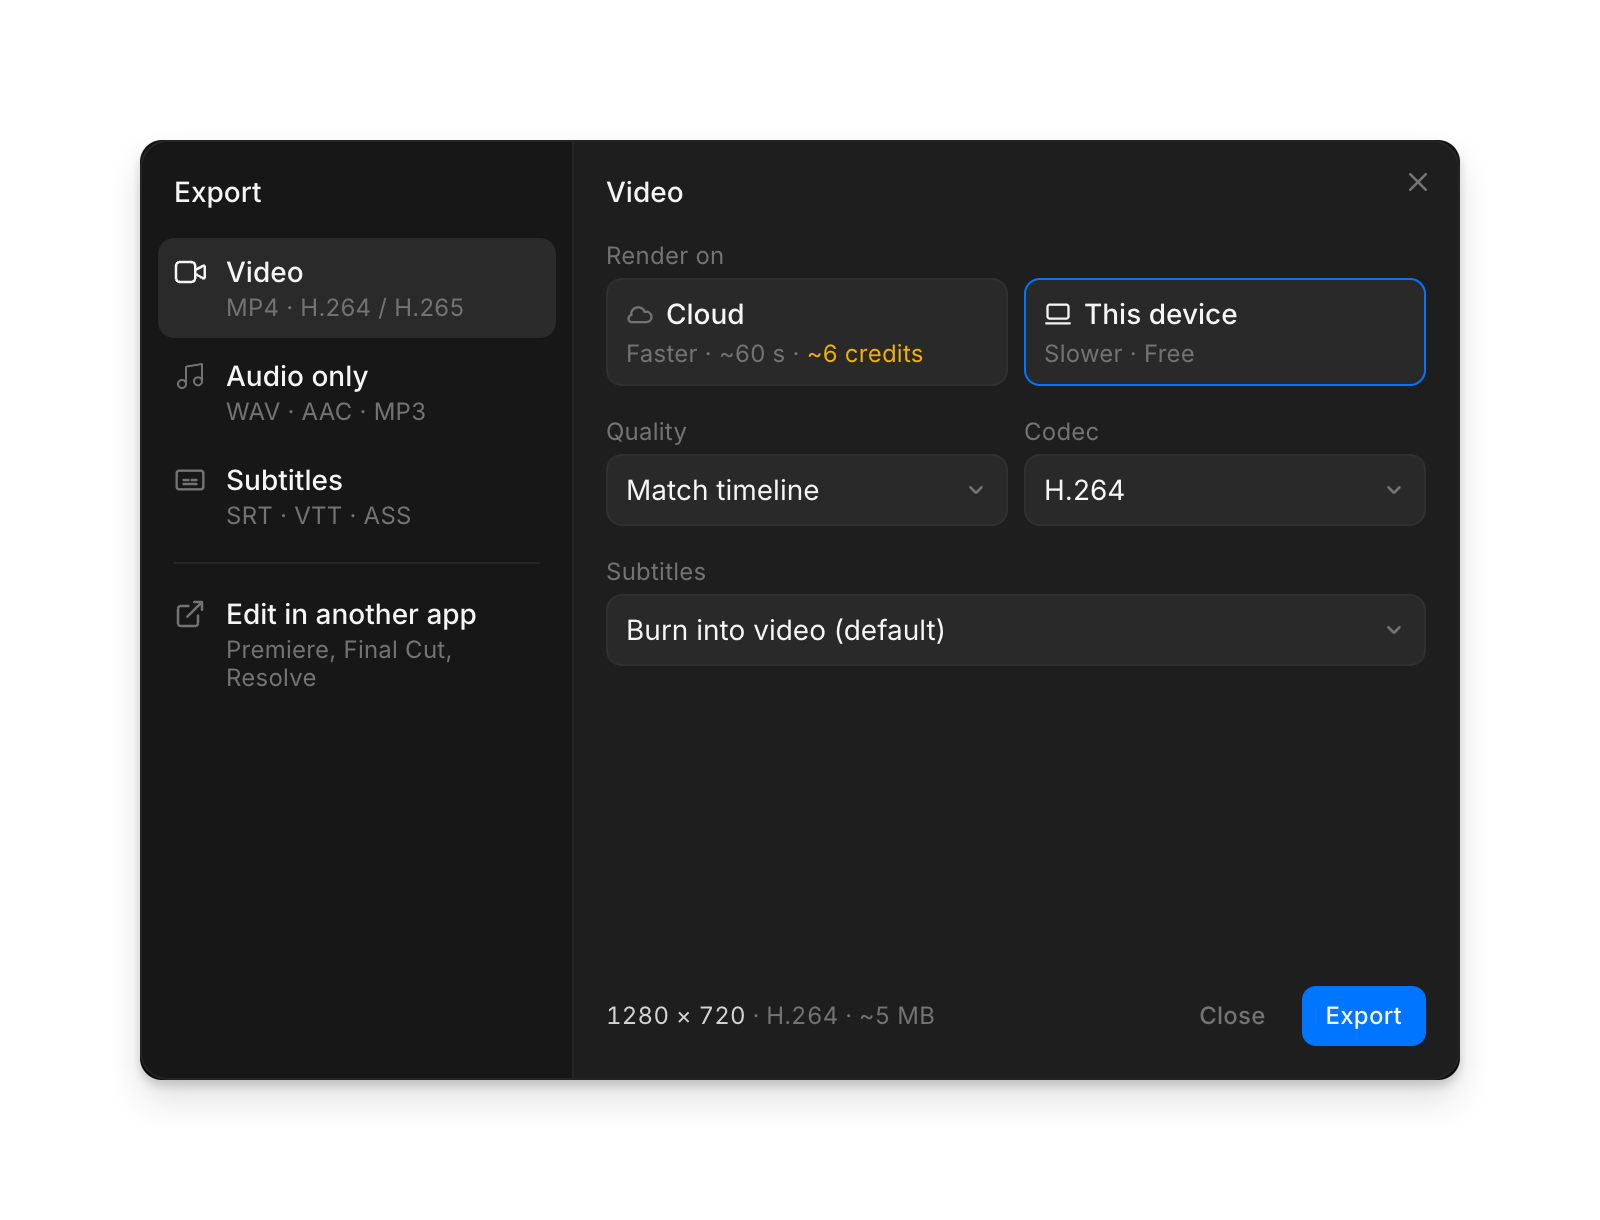Click the Codec label
This screenshot has width=1600, height=1220.
coord(1061,432)
